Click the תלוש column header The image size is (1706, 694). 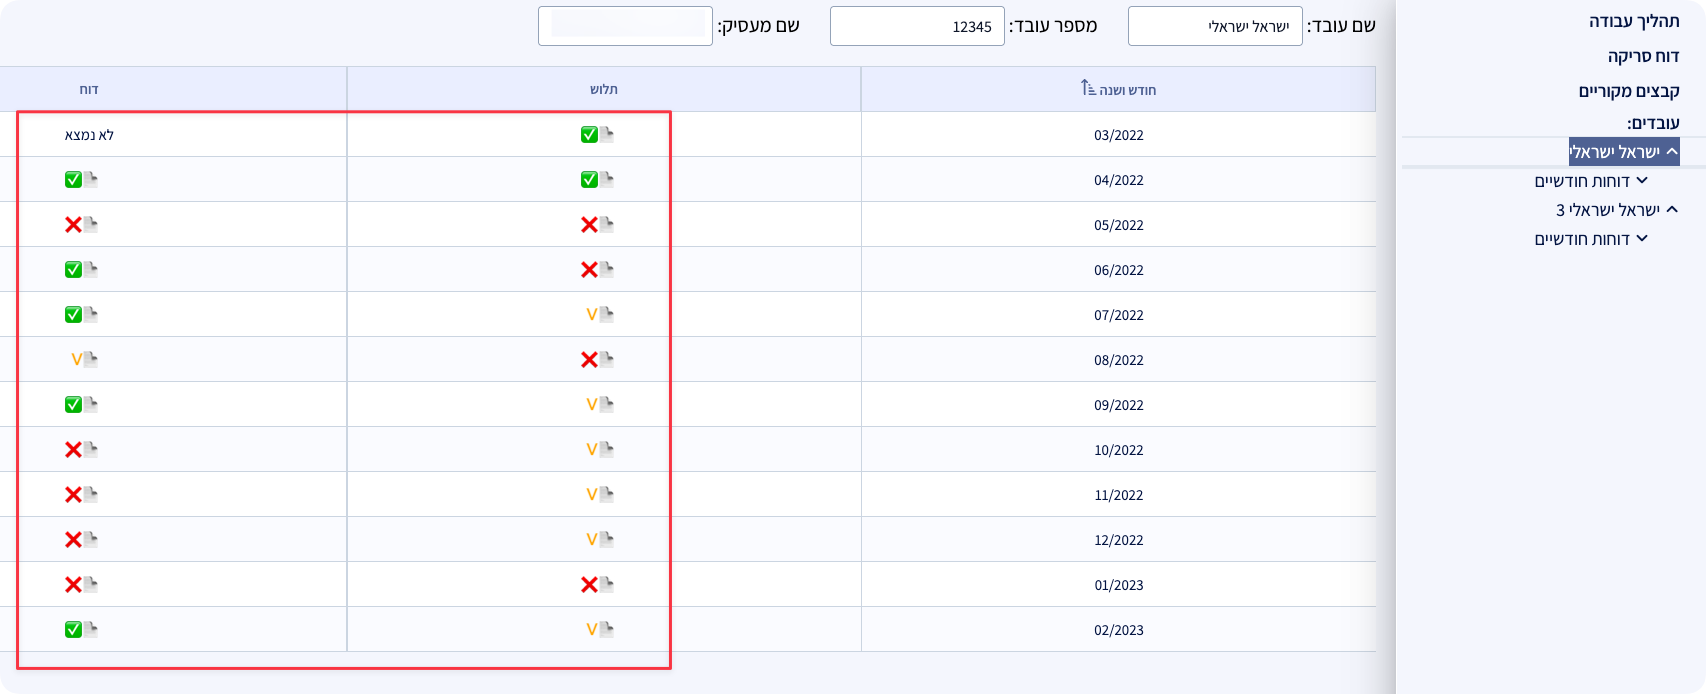tap(604, 89)
